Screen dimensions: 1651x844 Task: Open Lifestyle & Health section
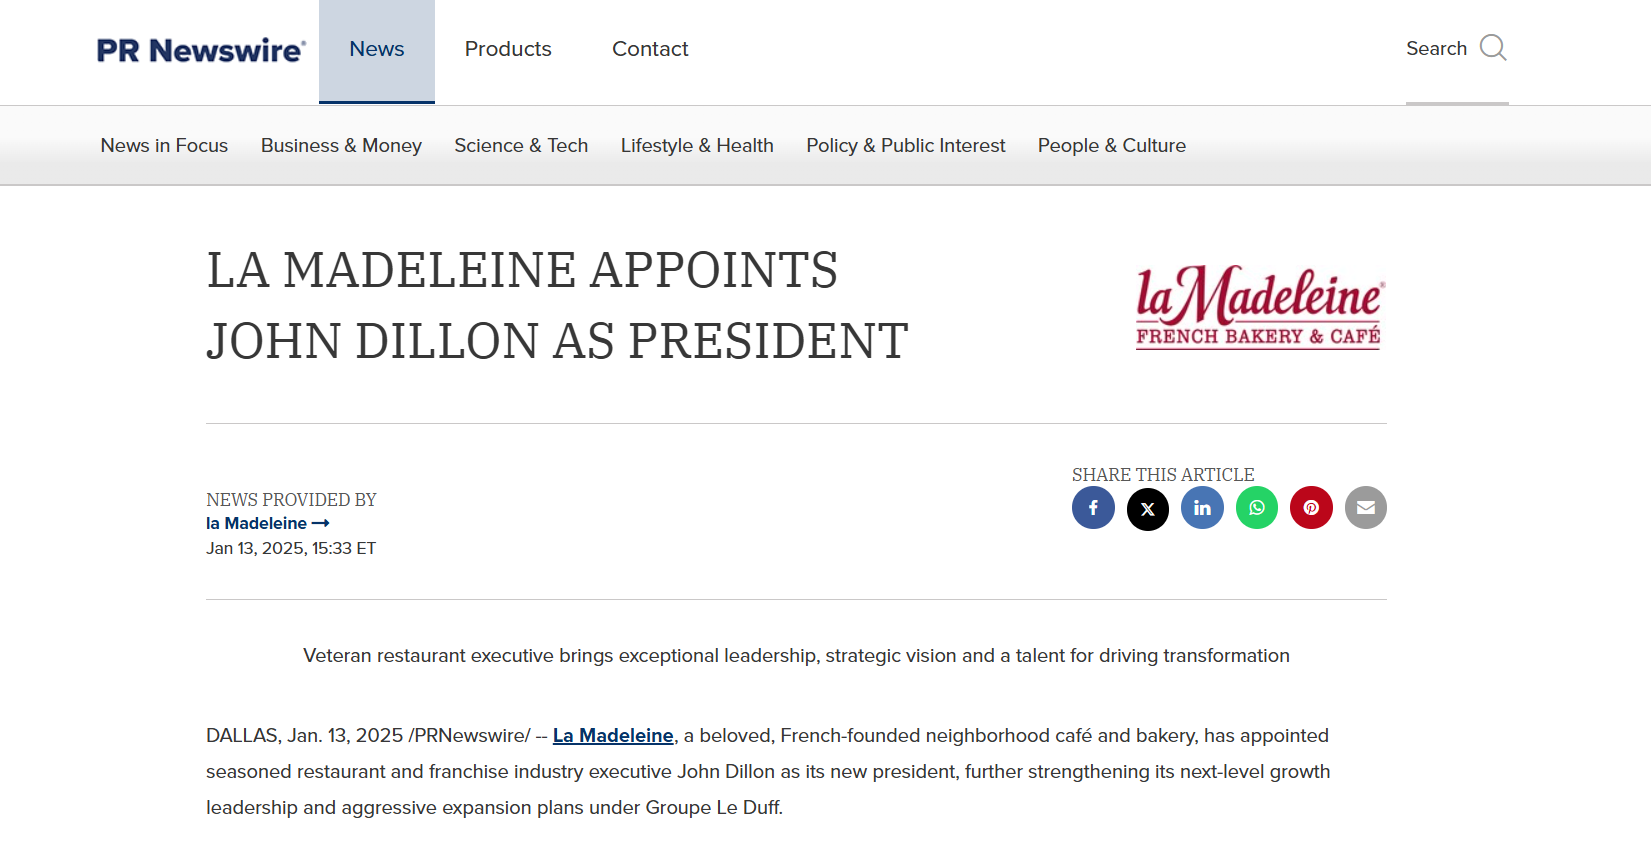click(697, 145)
